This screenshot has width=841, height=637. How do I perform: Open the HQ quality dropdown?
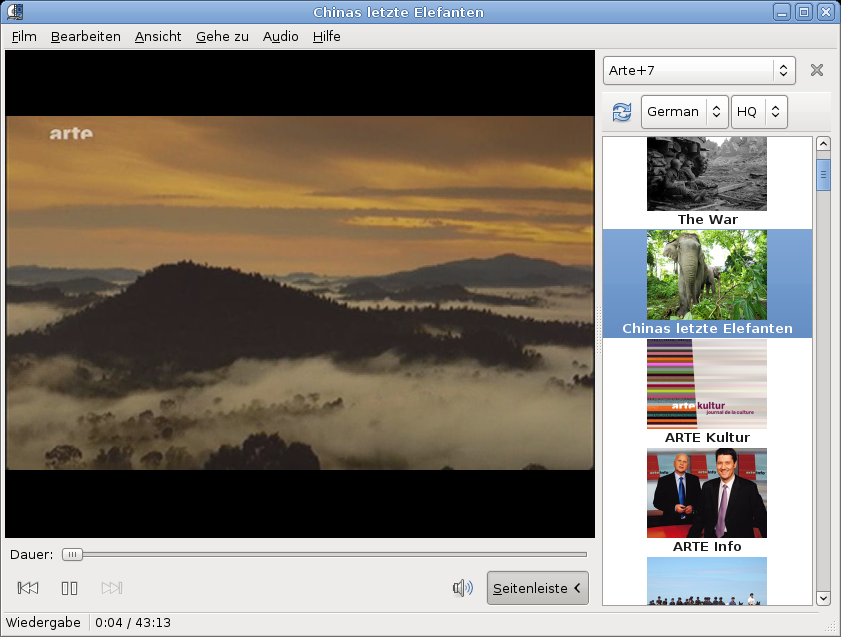(x=759, y=112)
